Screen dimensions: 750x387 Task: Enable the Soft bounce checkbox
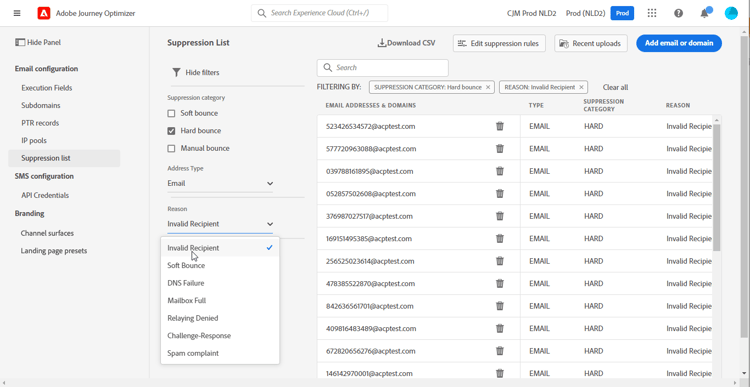(171, 113)
